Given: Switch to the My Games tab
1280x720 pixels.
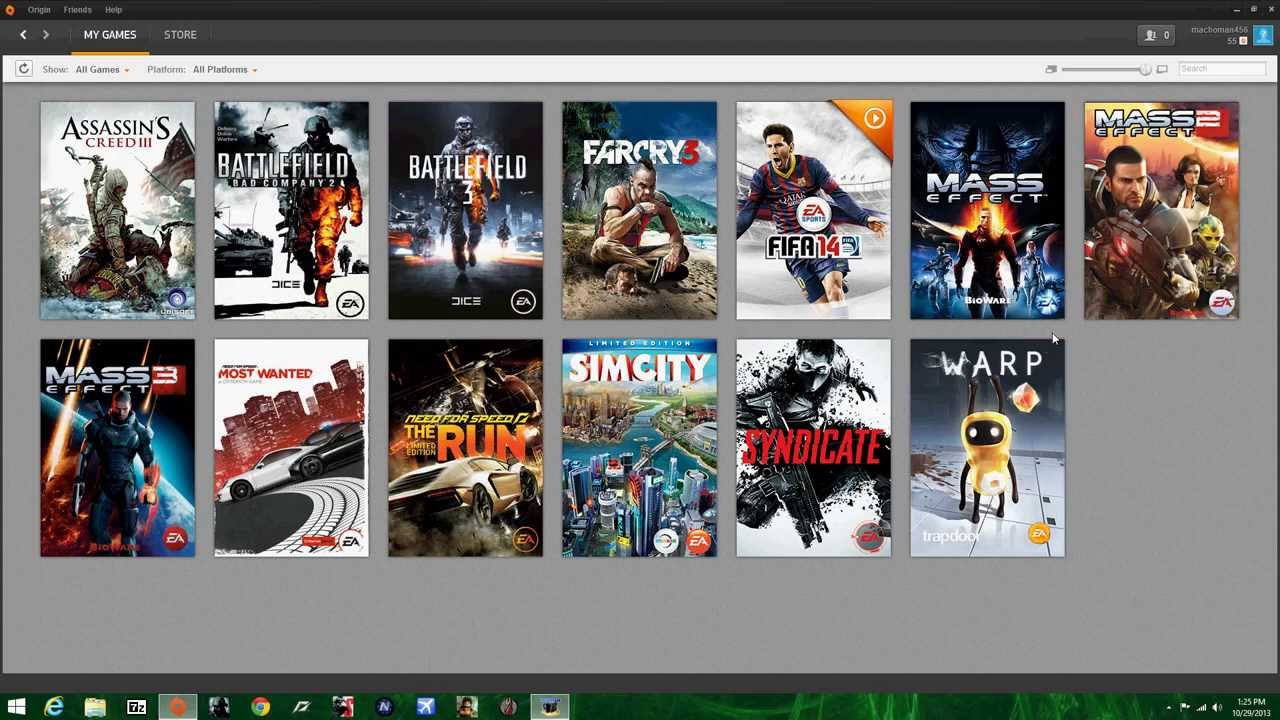Looking at the screenshot, I should tap(110, 35).
